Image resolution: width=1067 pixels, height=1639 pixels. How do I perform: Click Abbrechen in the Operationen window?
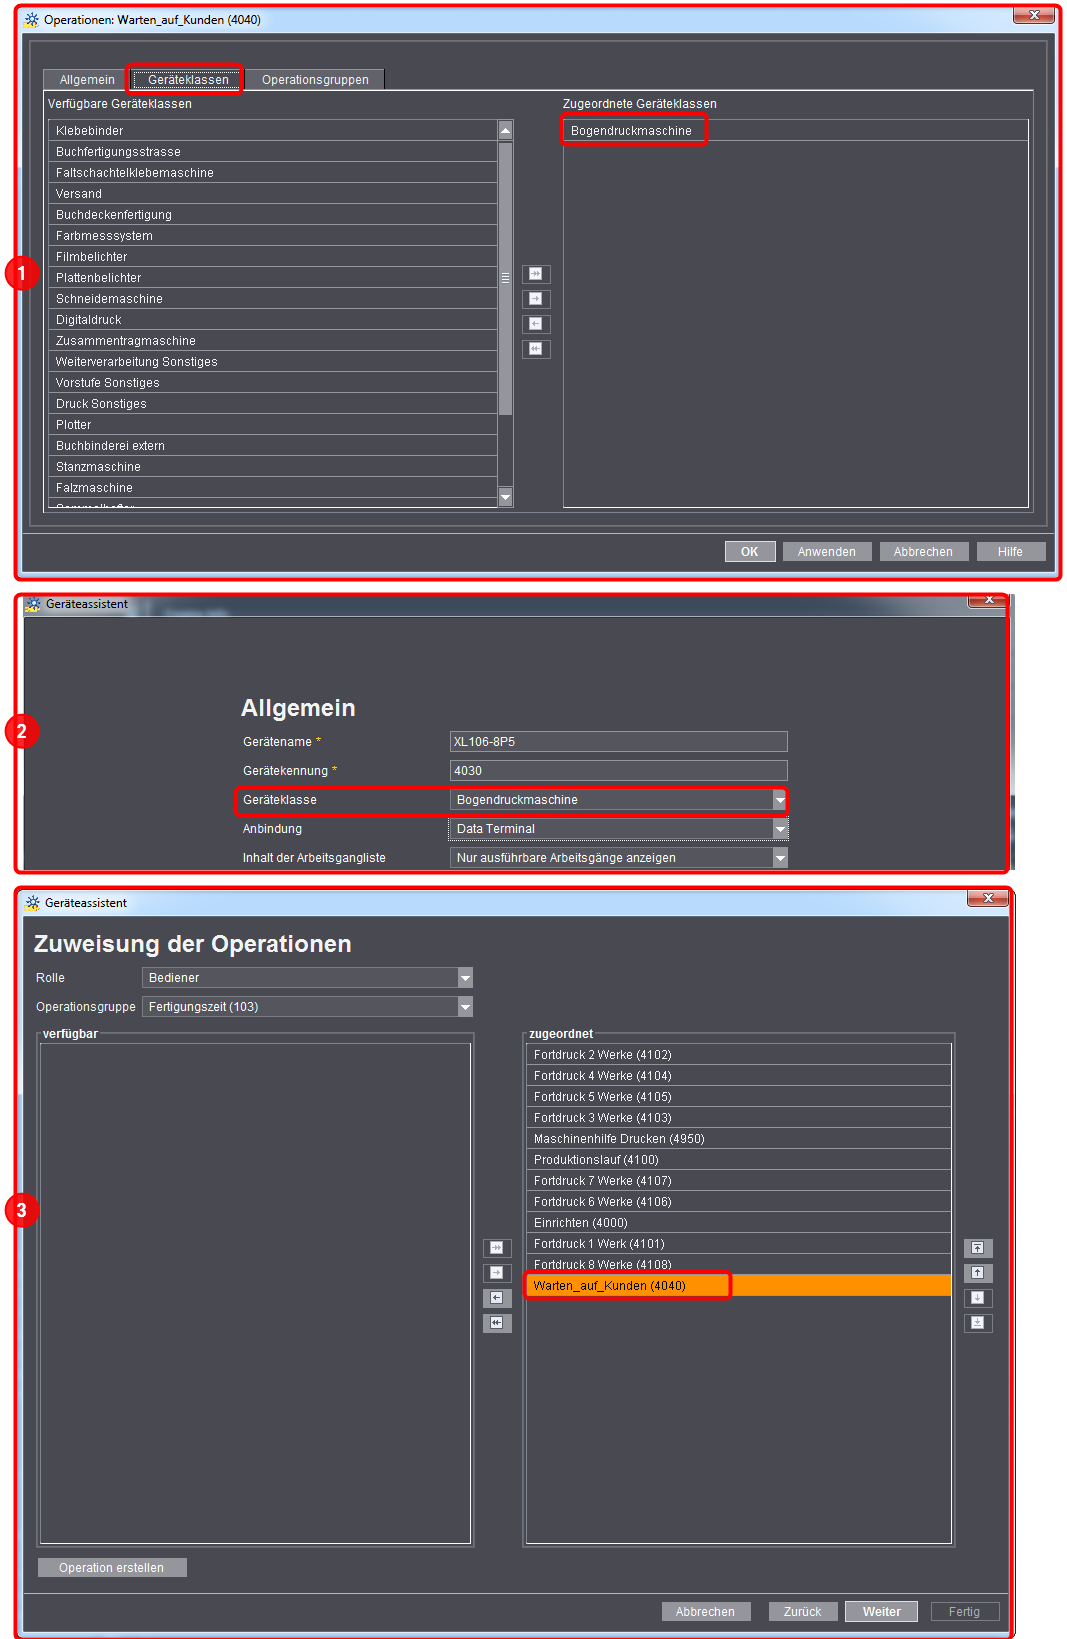pos(924,552)
